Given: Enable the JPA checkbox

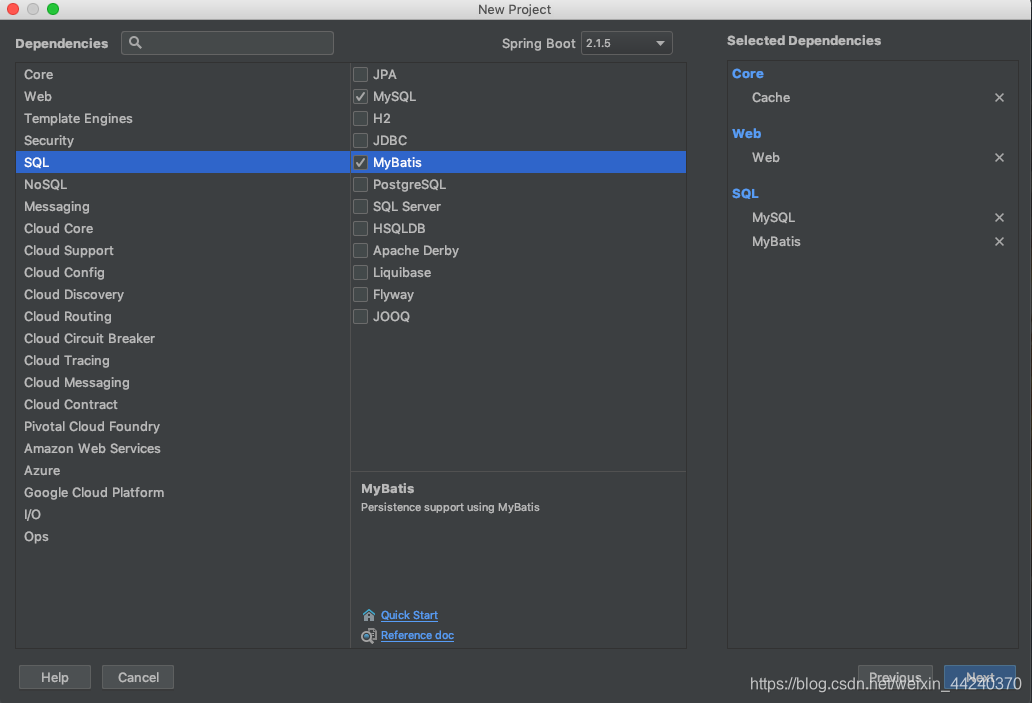Looking at the screenshot, I should tap(360, 74).
